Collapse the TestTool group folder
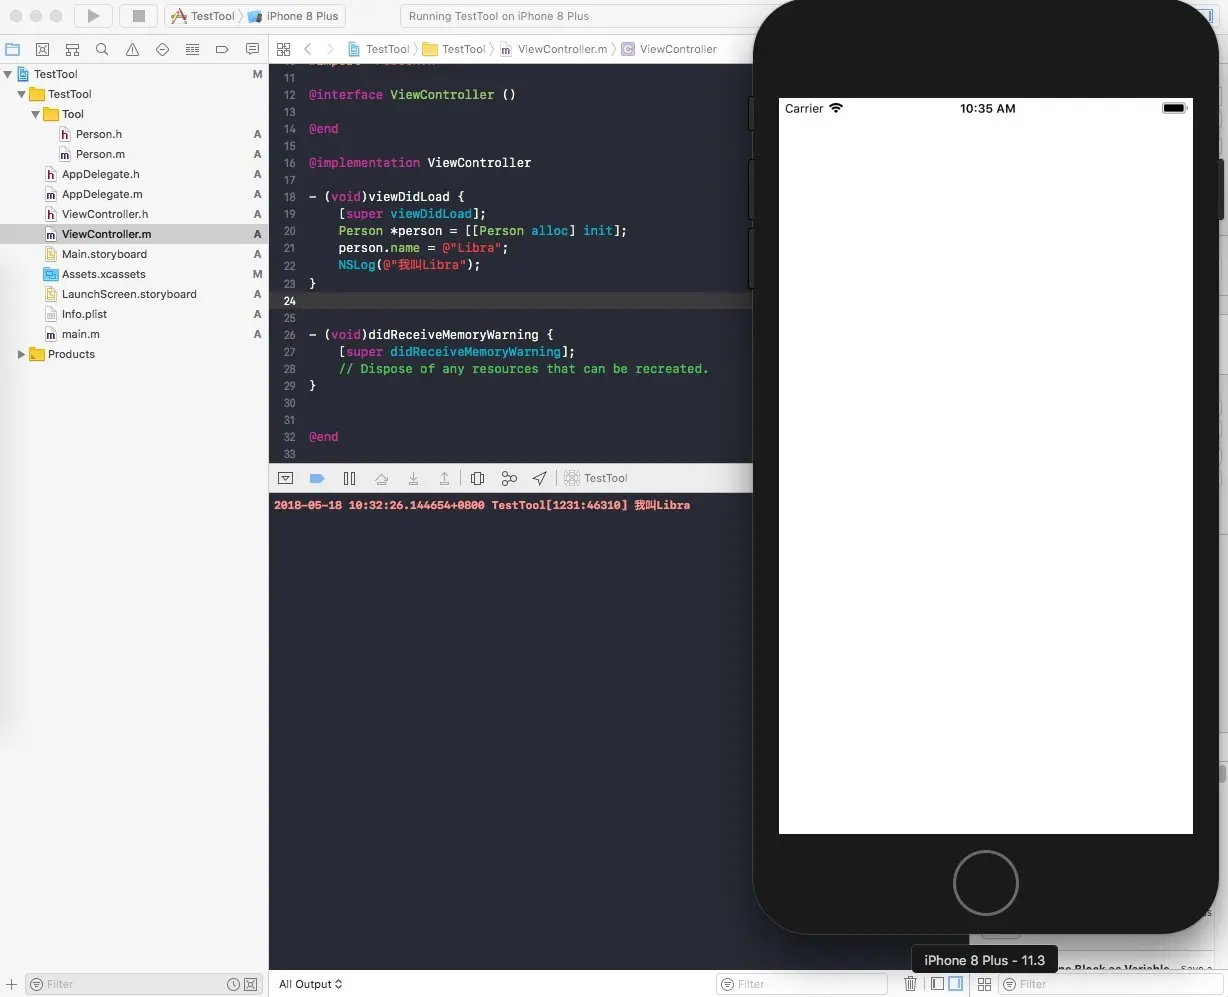The image size is (1228, 997). (22, 94)
